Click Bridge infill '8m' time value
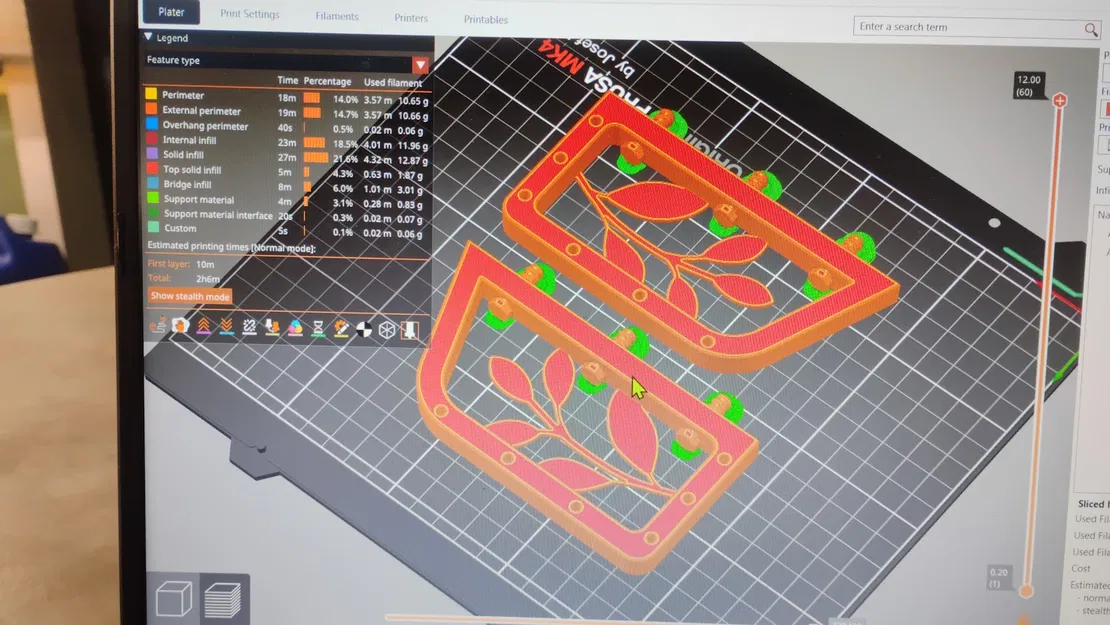Viewport: 1110px width, 625px height. pos(285,187)
